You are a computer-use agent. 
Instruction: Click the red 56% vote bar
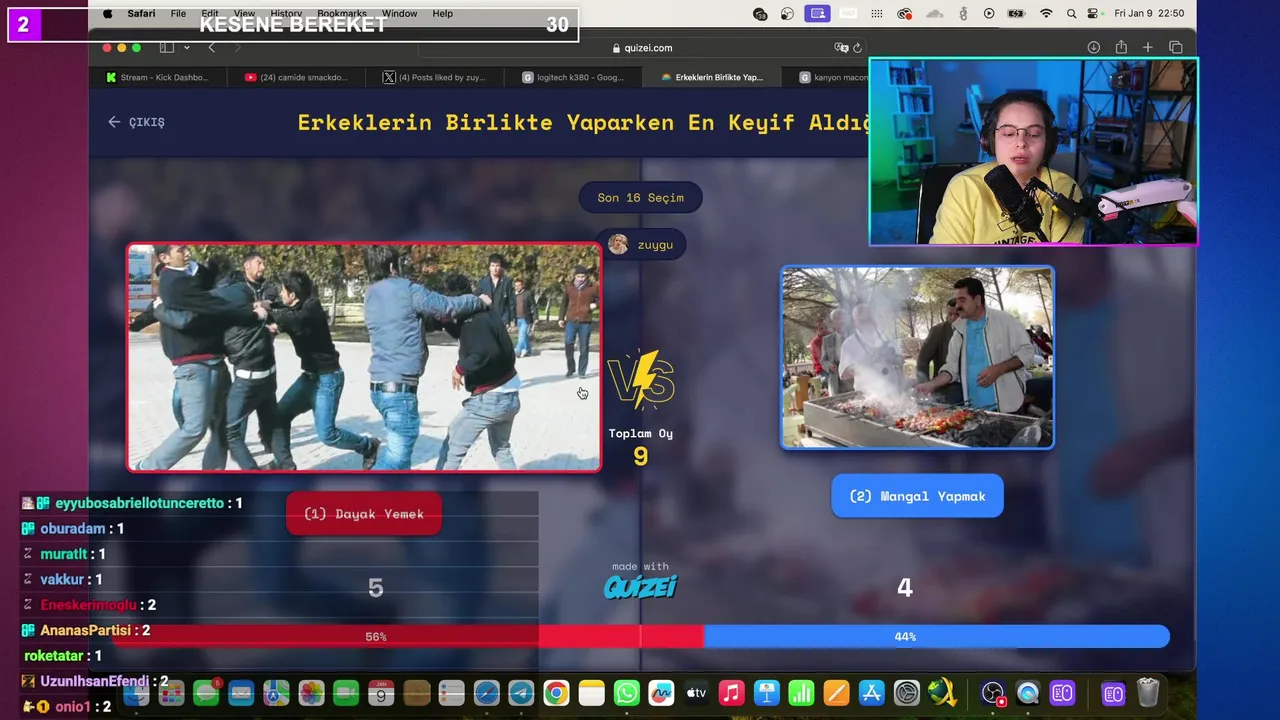(x=408, y=636)
